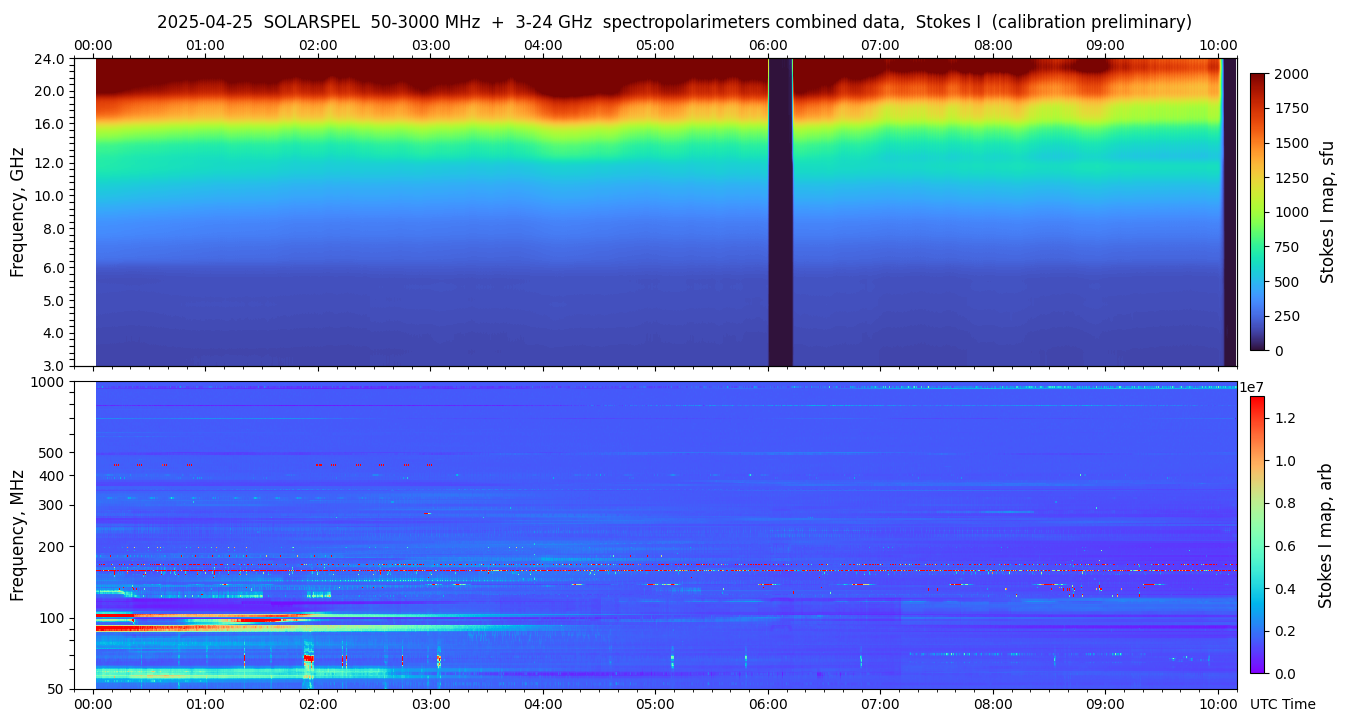Click the 1e7 exponent label above lower colorbar
This screenshot has height=725, width=1350.
[x=1251, y=387]
